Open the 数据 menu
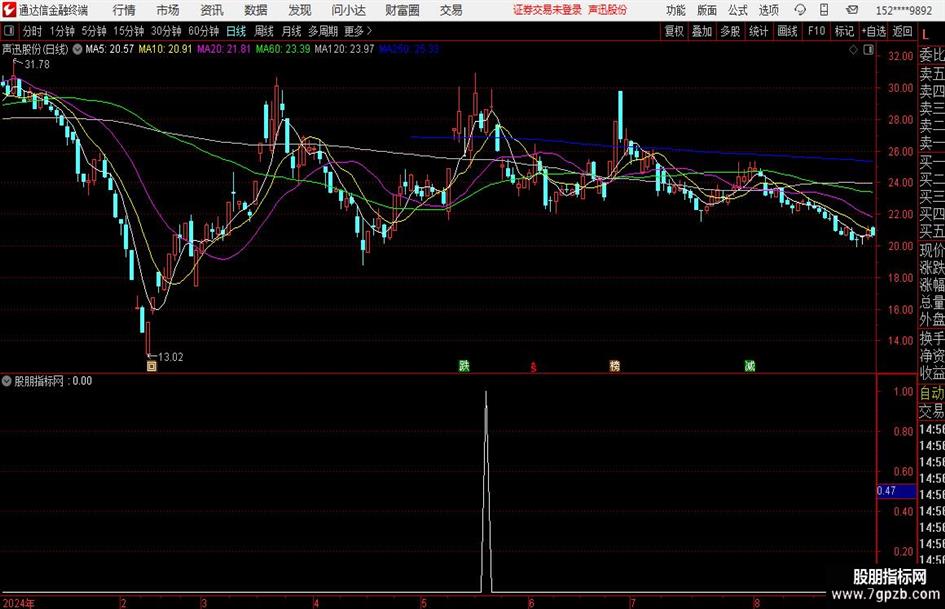945x609 pixels. (x=256, y=10)
